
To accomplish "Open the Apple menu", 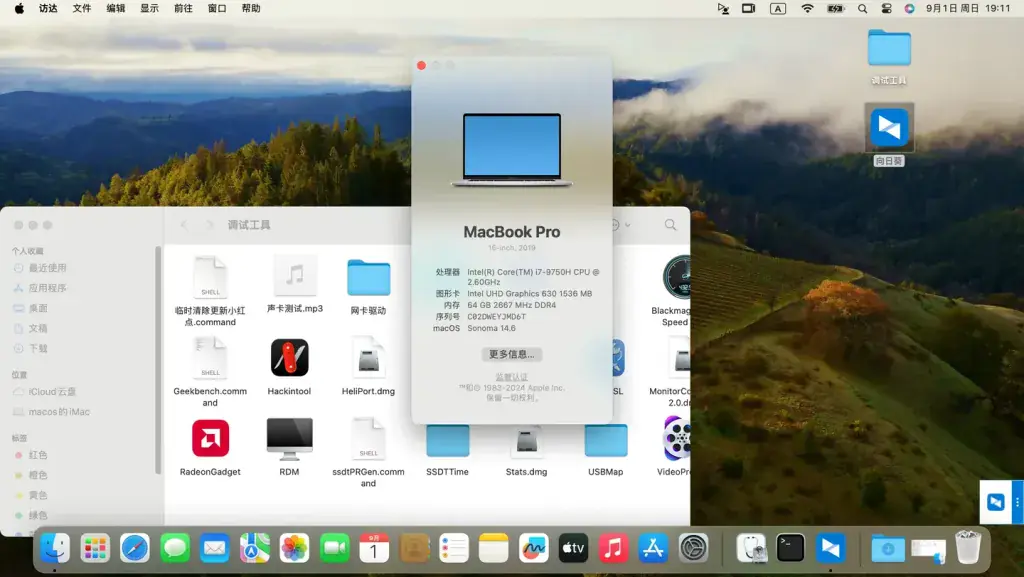I will (20, 8).
